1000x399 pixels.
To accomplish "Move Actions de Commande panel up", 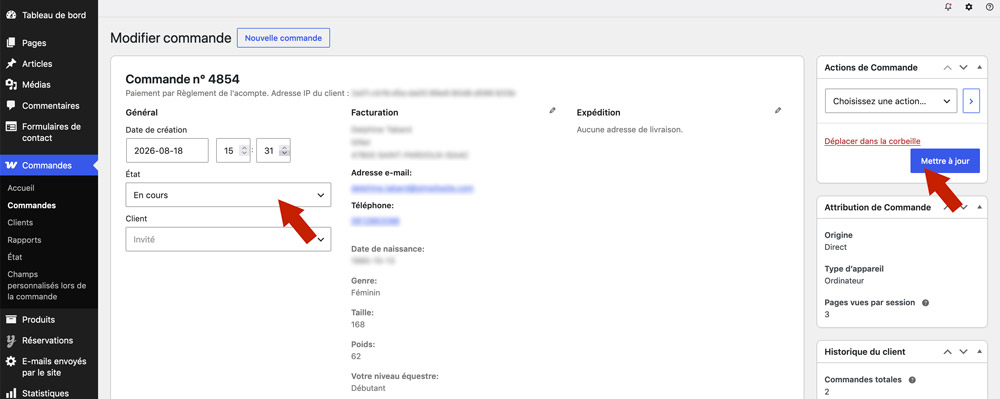I will (x=947, y=68).
